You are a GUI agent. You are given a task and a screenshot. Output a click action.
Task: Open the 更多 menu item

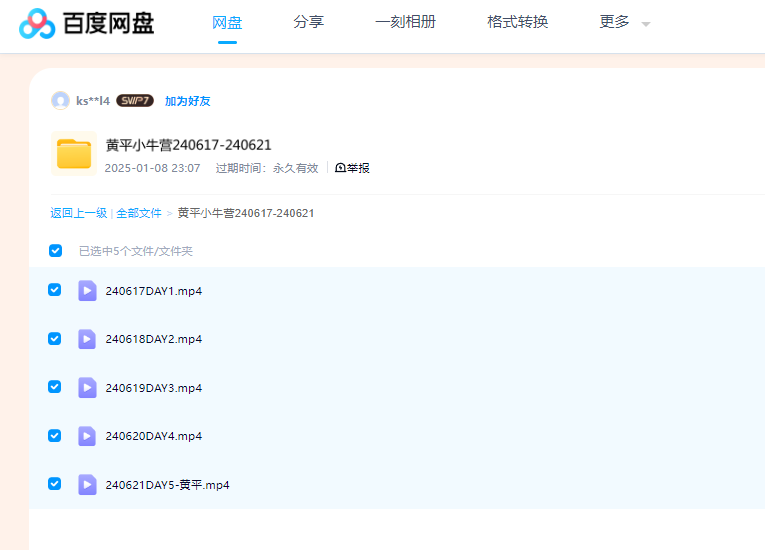click(x=614, y=22)
